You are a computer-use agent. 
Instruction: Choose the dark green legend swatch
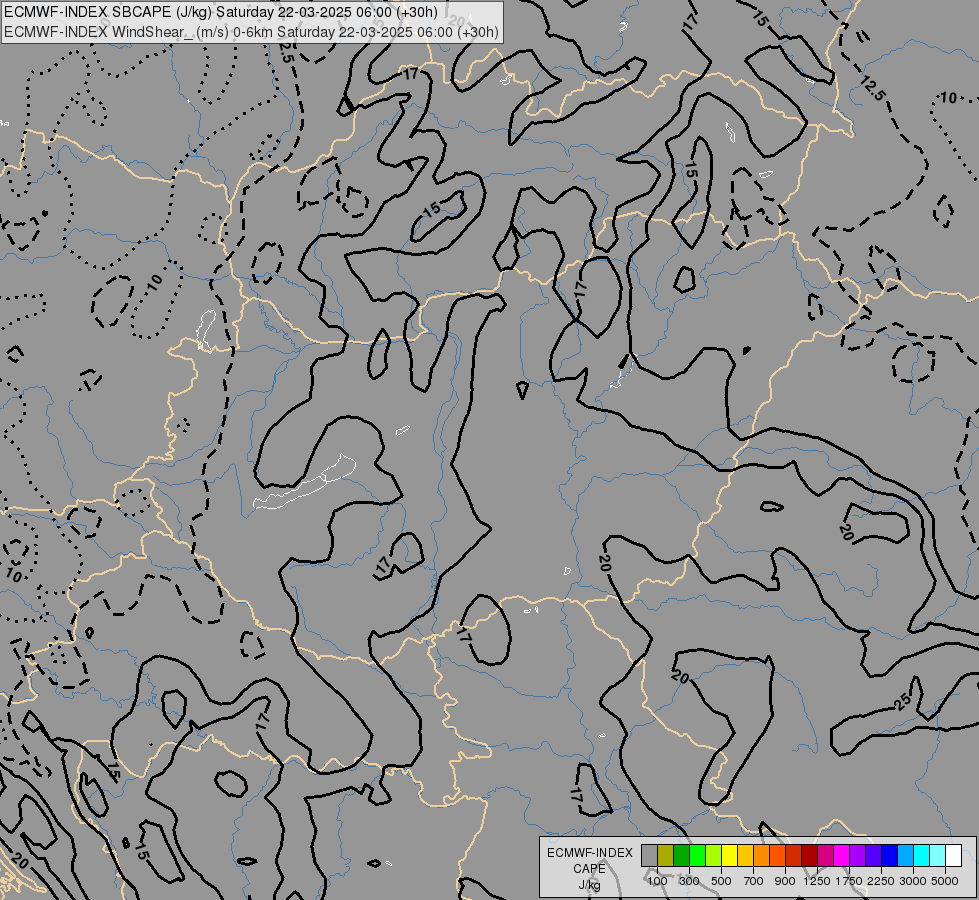tap(681, 856)
